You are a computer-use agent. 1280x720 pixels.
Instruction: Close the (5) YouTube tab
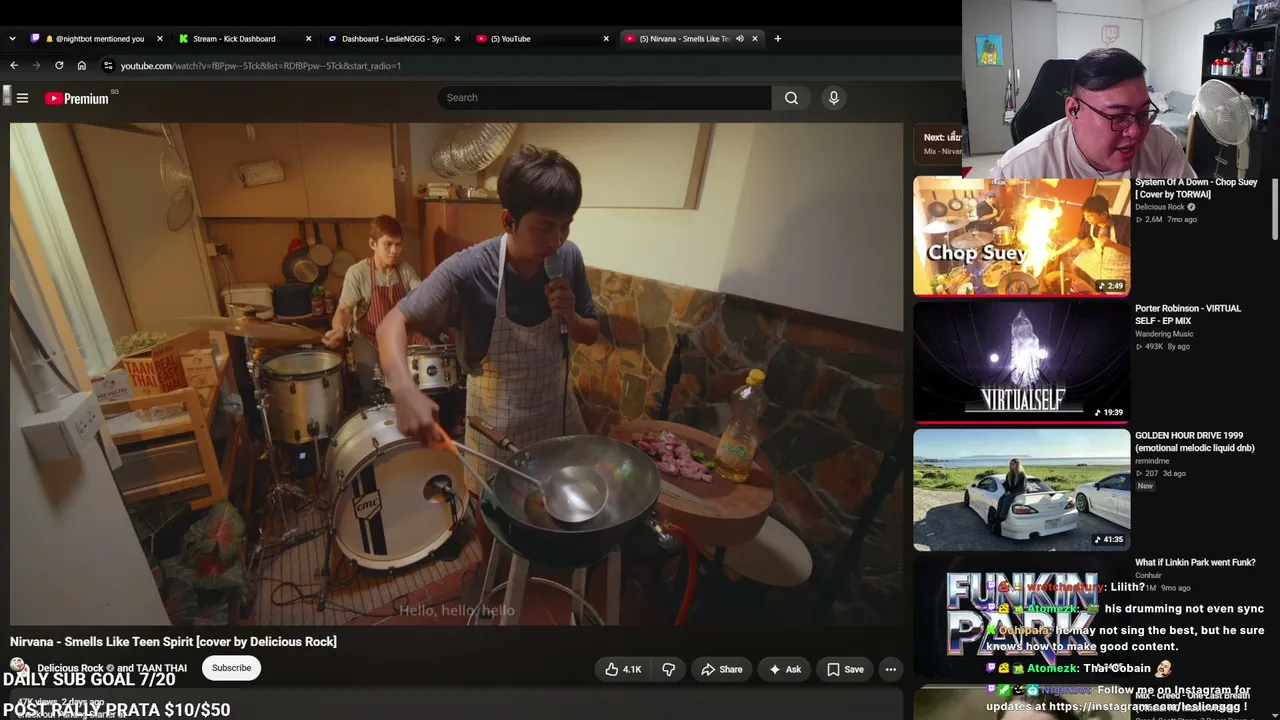(606, 39)
